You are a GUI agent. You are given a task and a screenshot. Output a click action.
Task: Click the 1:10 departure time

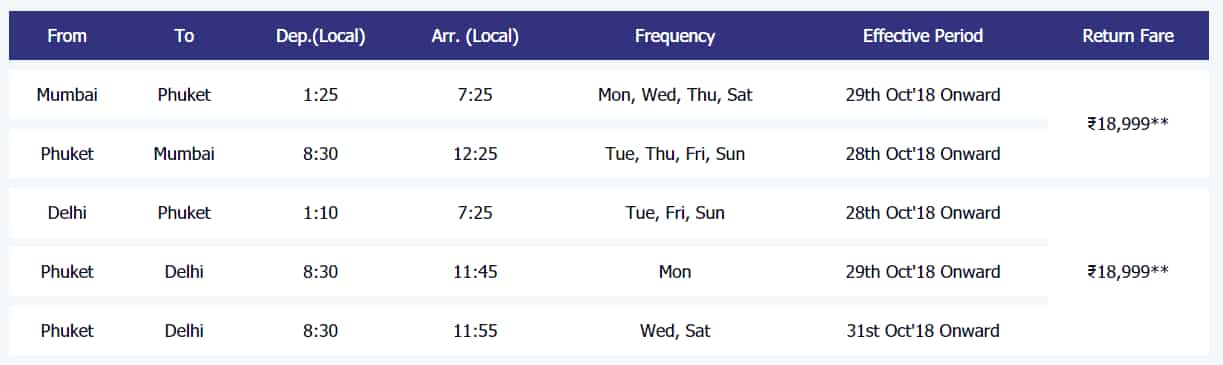tap(321, 213)
